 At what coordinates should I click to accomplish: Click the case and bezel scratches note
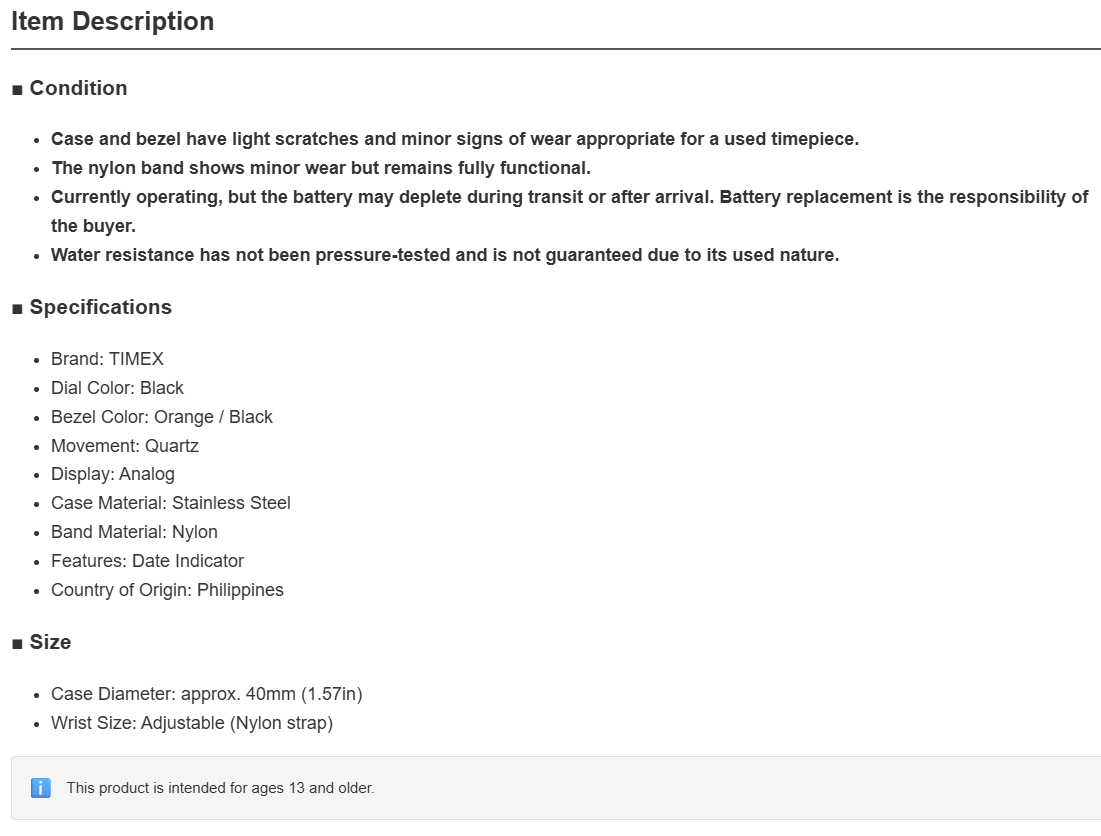(455, 138)
